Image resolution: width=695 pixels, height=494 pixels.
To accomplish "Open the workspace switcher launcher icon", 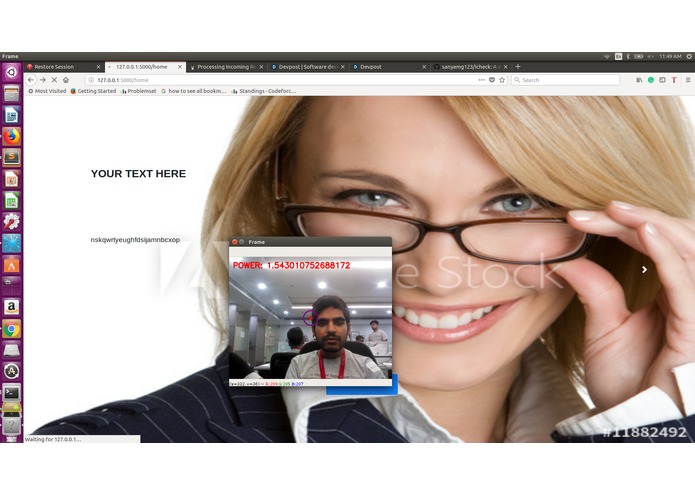I will coord(12,284).
